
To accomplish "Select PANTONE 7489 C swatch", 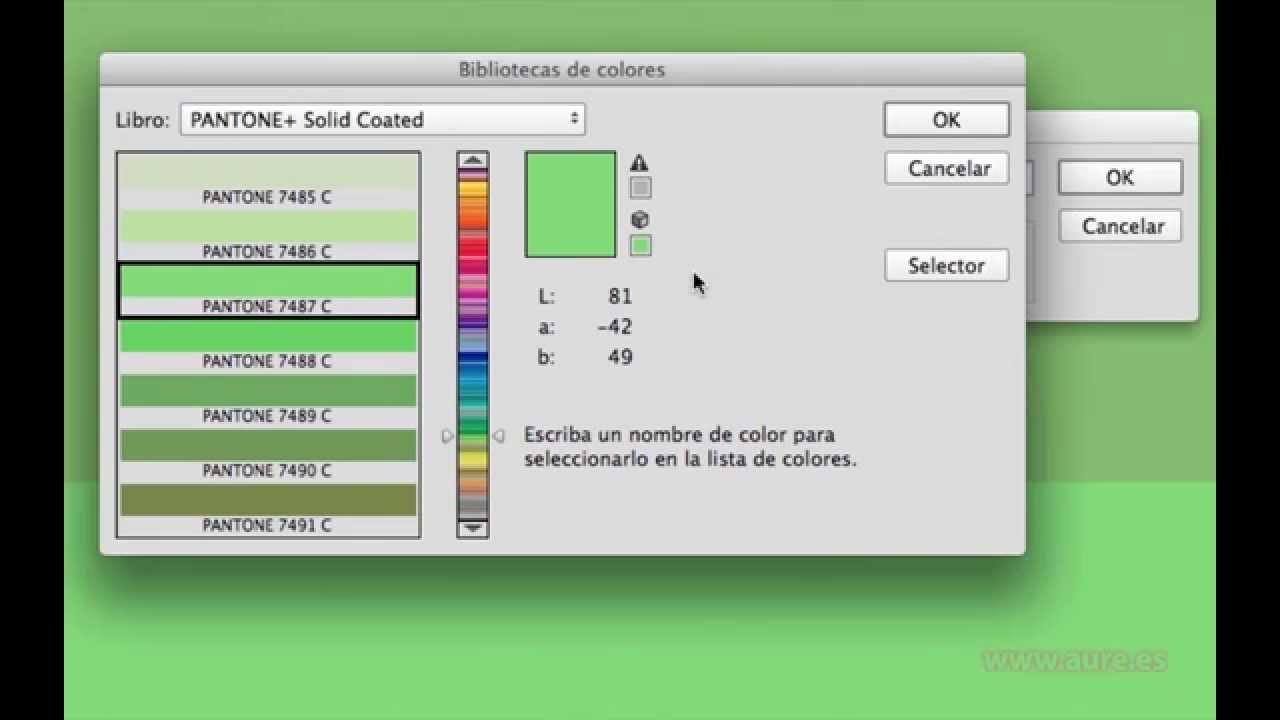I will 268,400.
